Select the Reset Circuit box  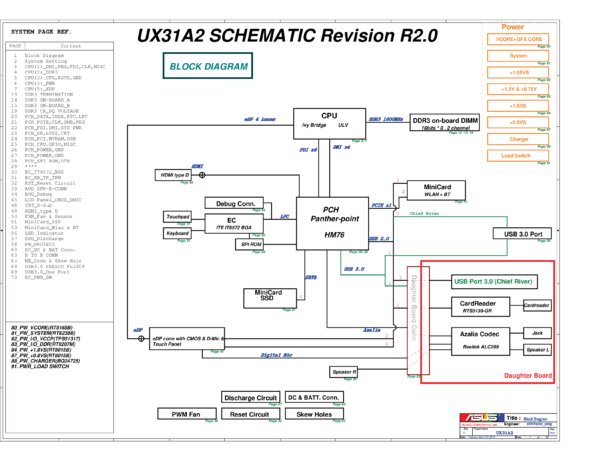251,414
